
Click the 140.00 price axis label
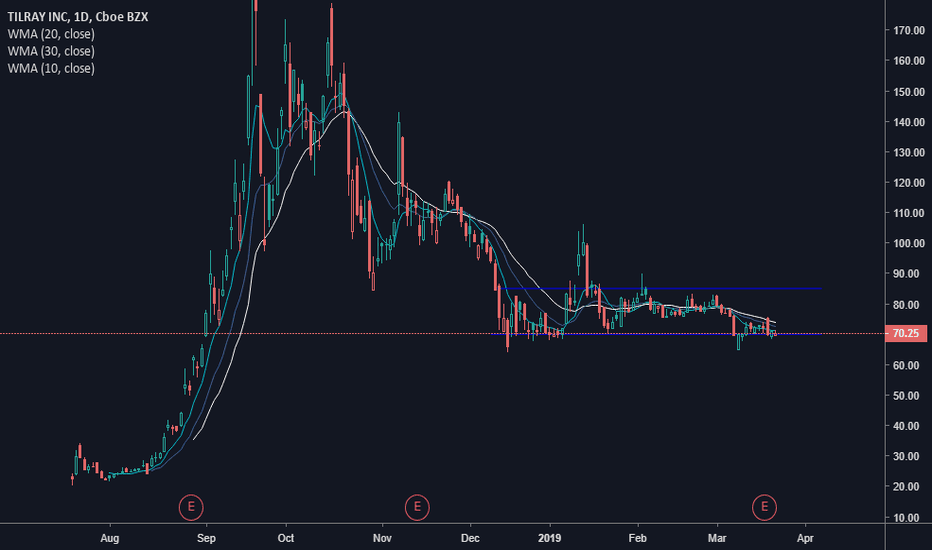click(x=909, y=122)
